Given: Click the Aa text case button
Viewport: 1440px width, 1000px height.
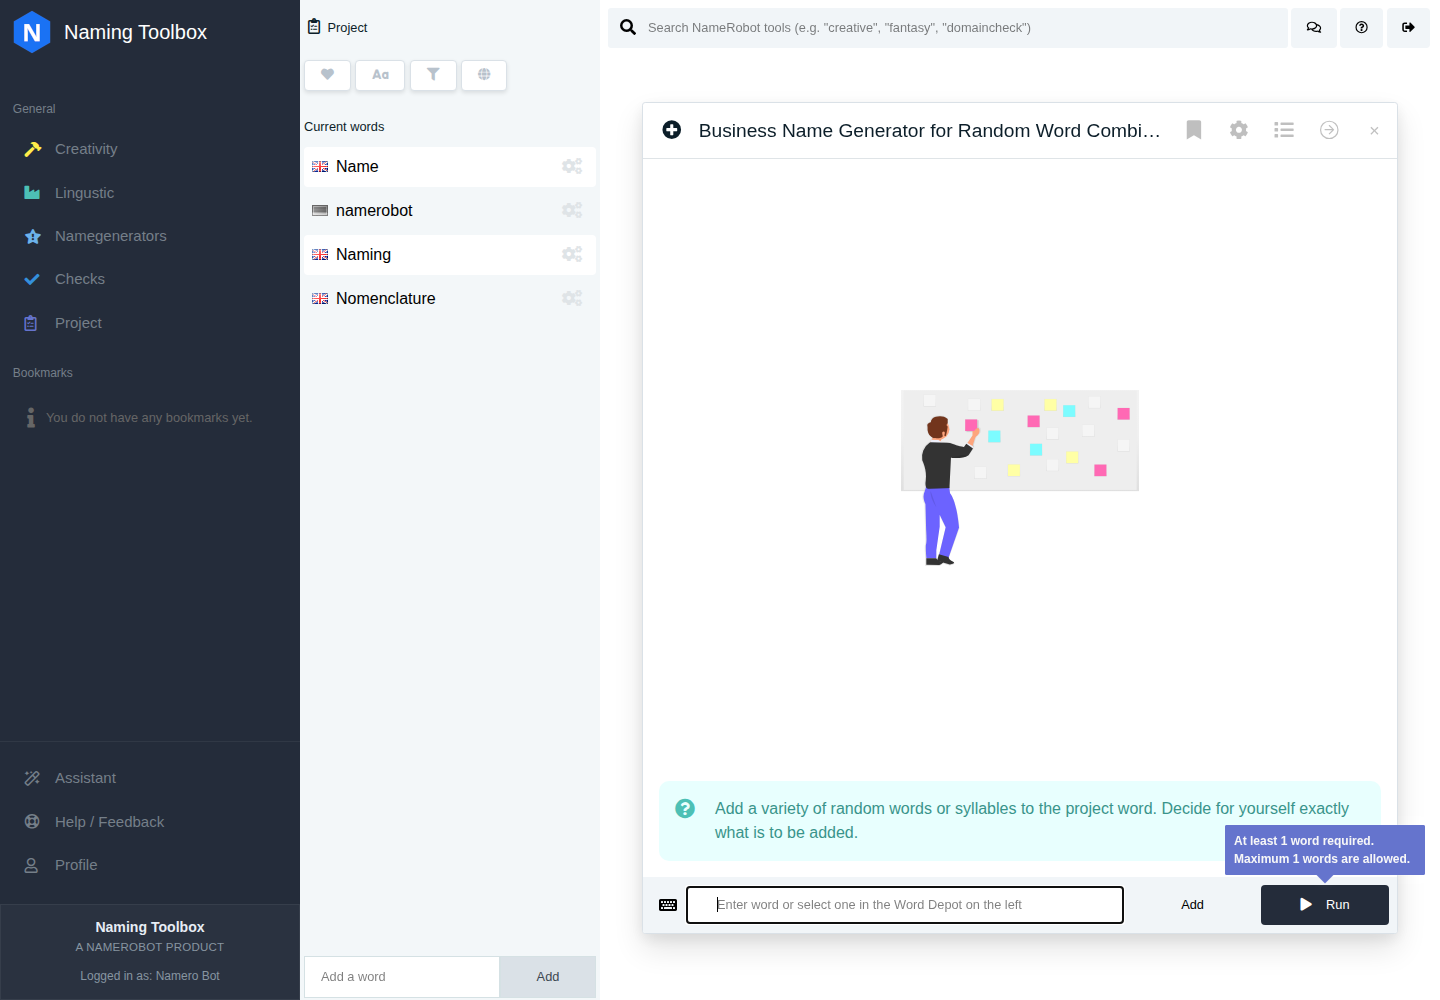Looking at the screenshot, I should (x=380, y=75).
